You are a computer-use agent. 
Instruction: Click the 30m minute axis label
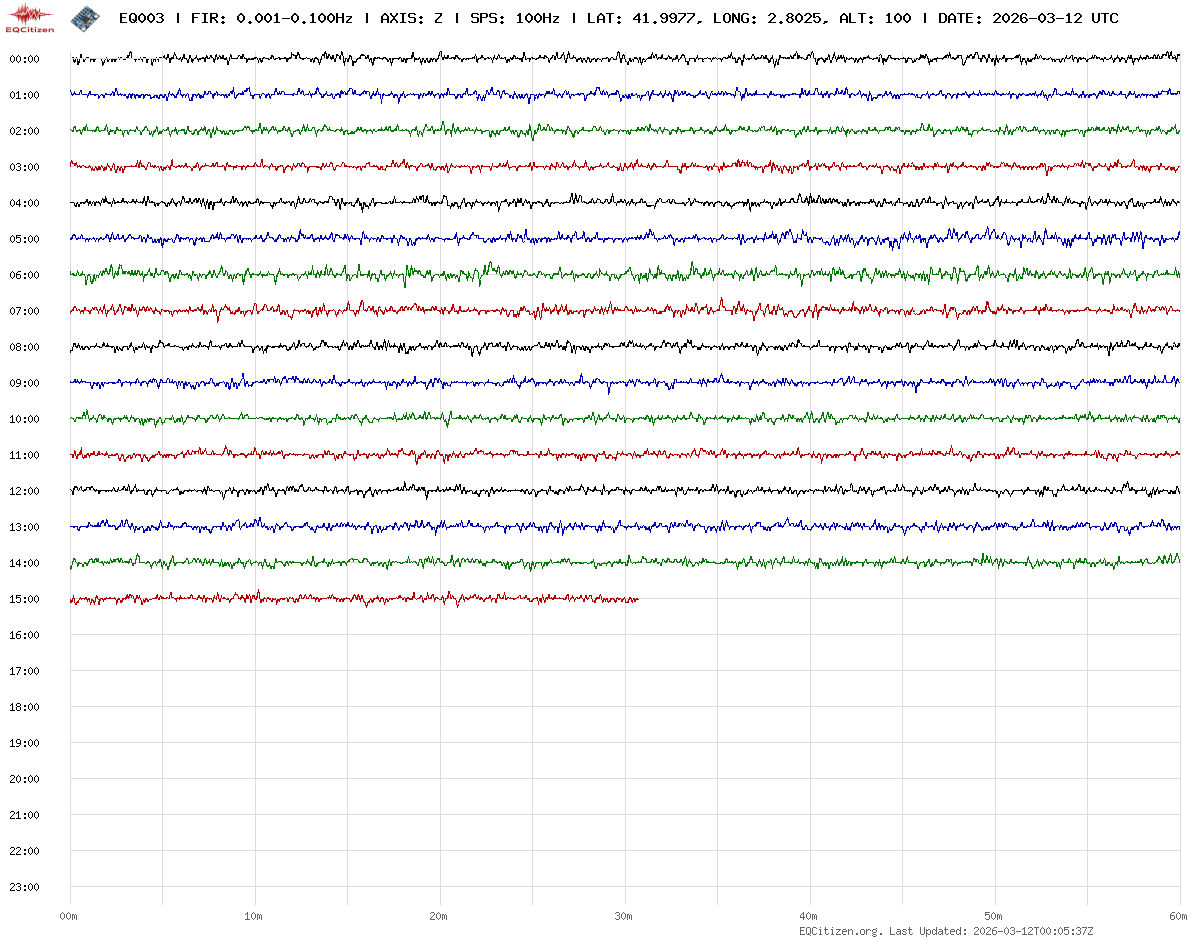pyautogui.click(x=624, y=916)
